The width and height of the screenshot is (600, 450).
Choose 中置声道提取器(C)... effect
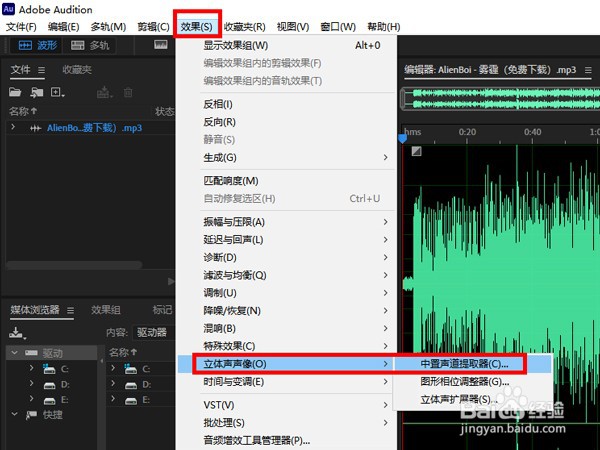pyautogui.click(x=473, y=364)
